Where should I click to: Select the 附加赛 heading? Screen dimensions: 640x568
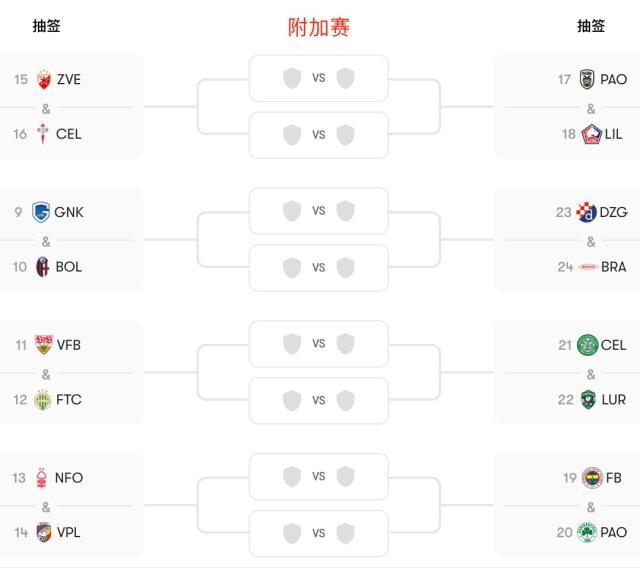tap(319, 27)
